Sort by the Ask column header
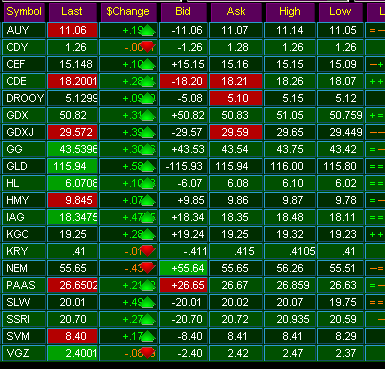The width and height of the screenshot is (385, 369). click(236, 12)
